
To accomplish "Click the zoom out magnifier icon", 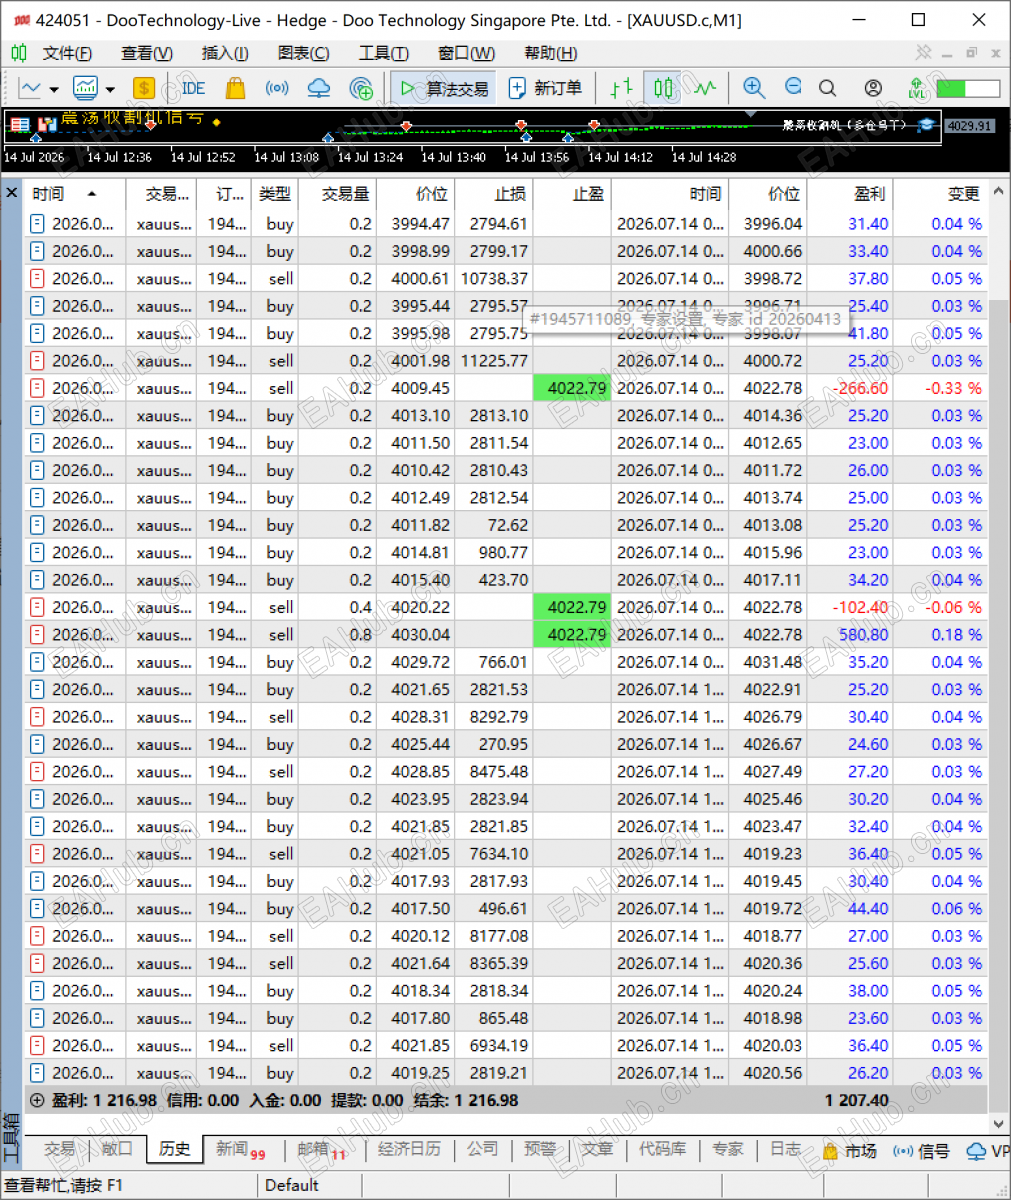I will click(x=793, y=88).
